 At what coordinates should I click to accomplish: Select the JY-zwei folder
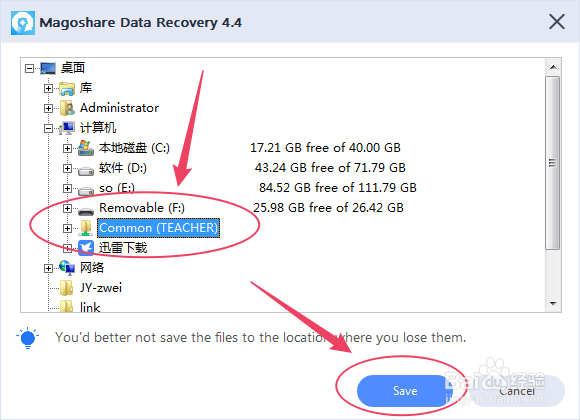(x=101, y=288)
